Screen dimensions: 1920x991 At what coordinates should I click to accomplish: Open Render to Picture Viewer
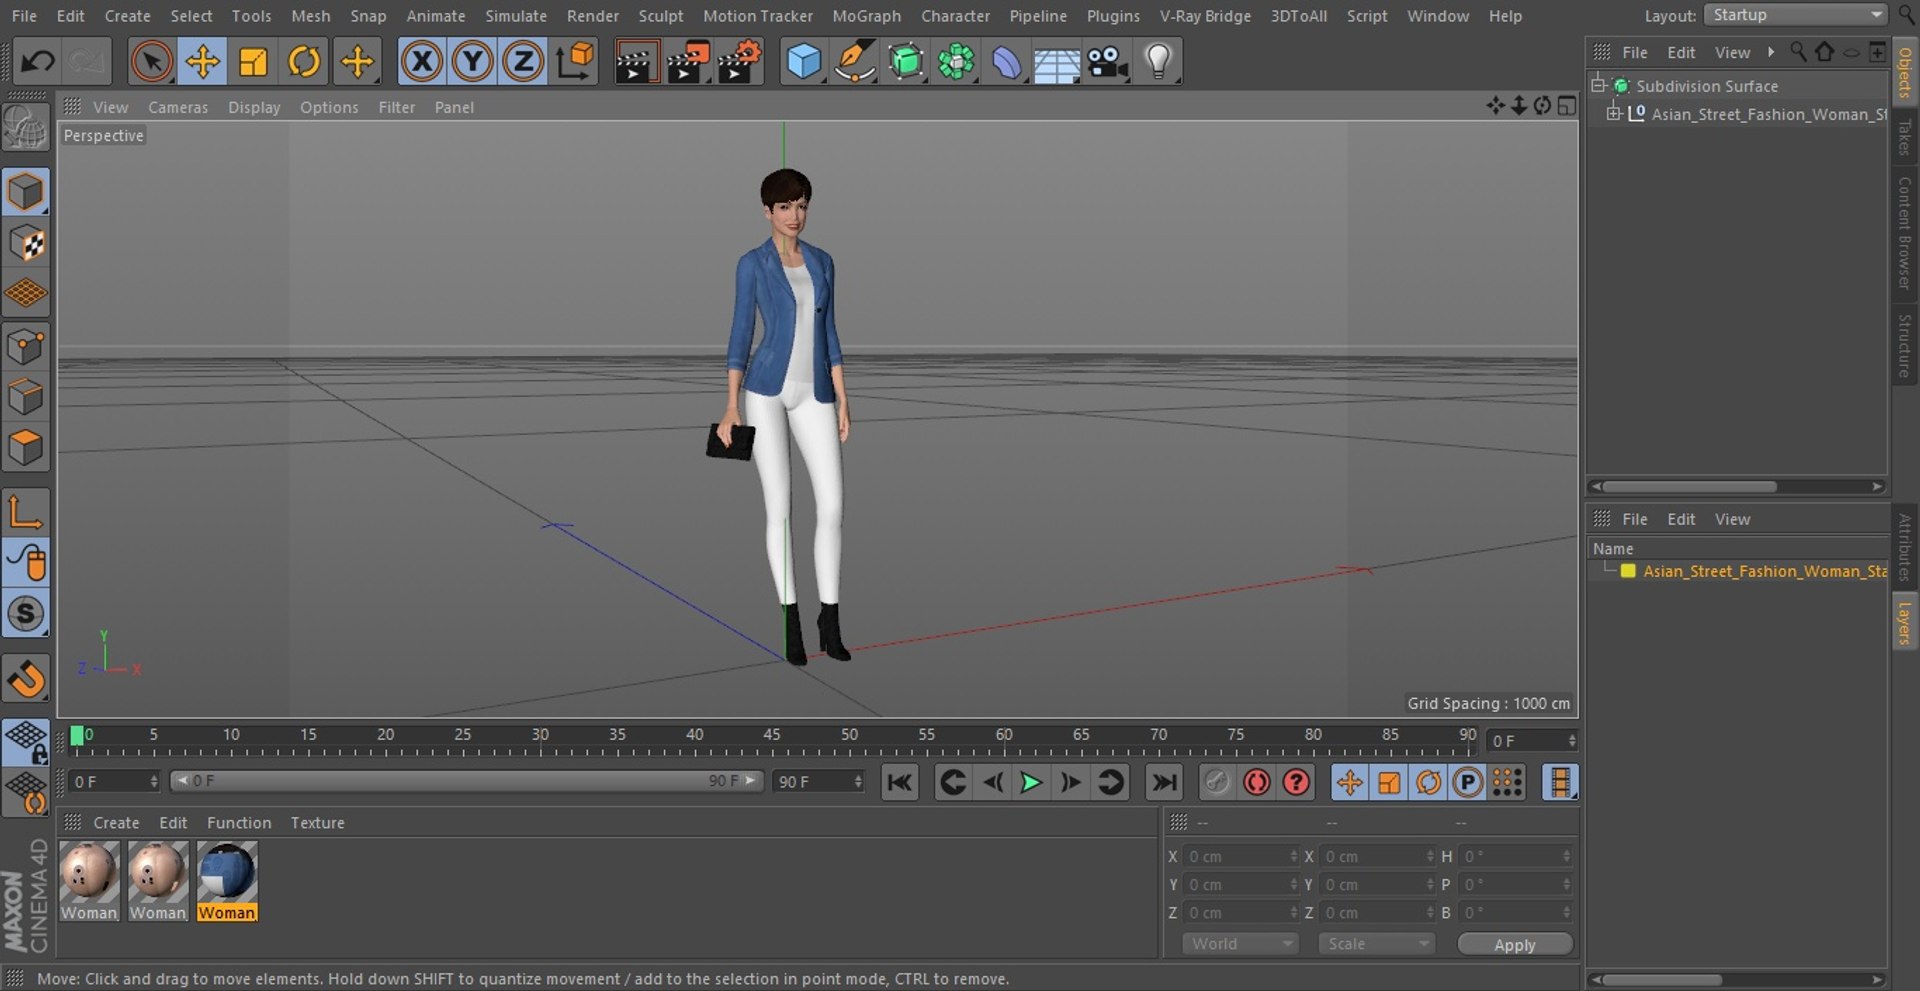coord(688,62)
